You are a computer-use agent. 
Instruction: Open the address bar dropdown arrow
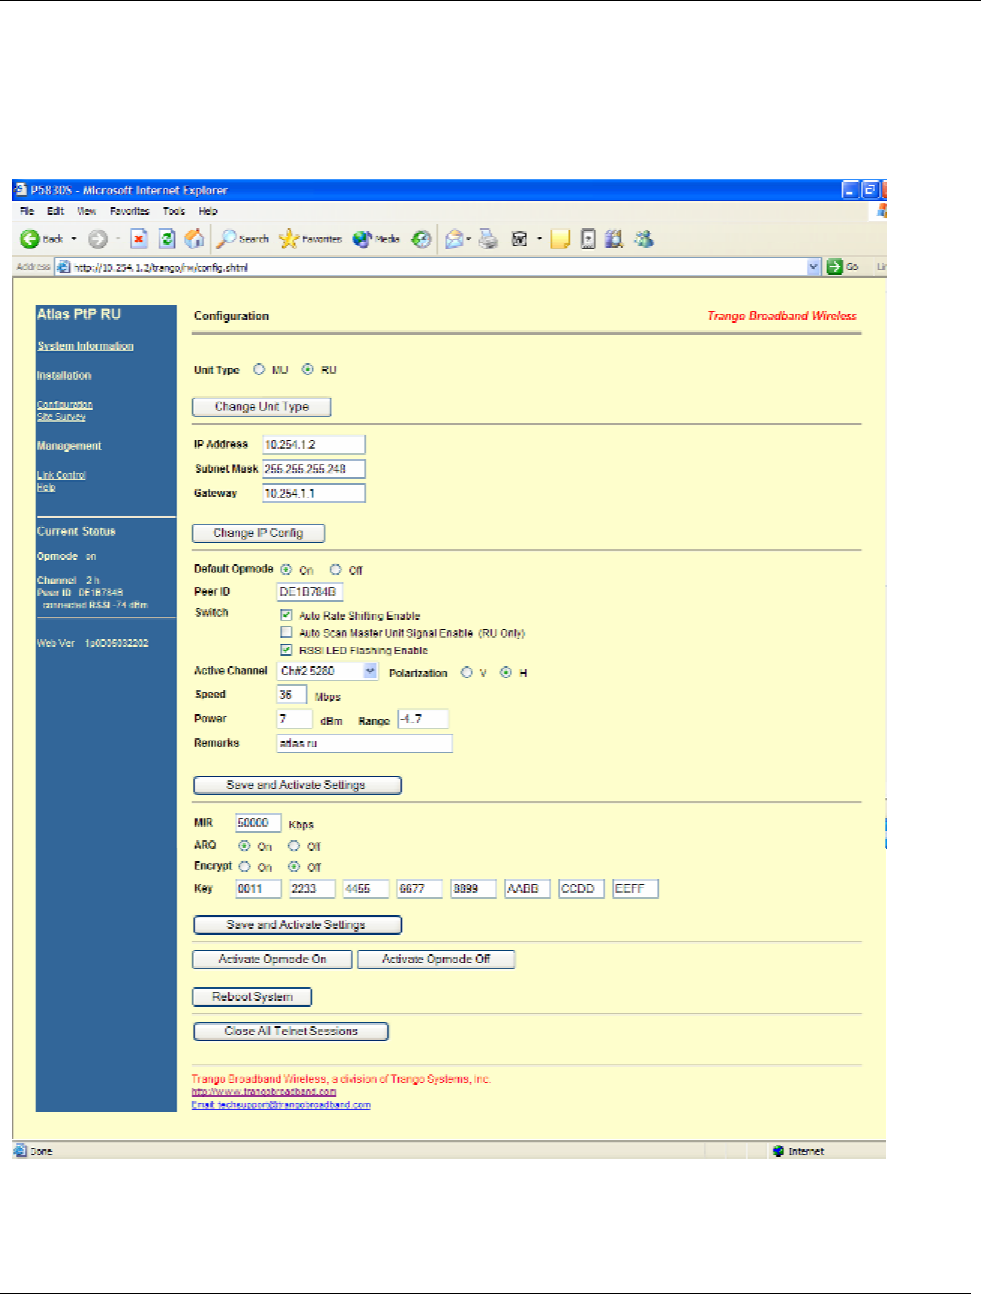pos(813,267)
